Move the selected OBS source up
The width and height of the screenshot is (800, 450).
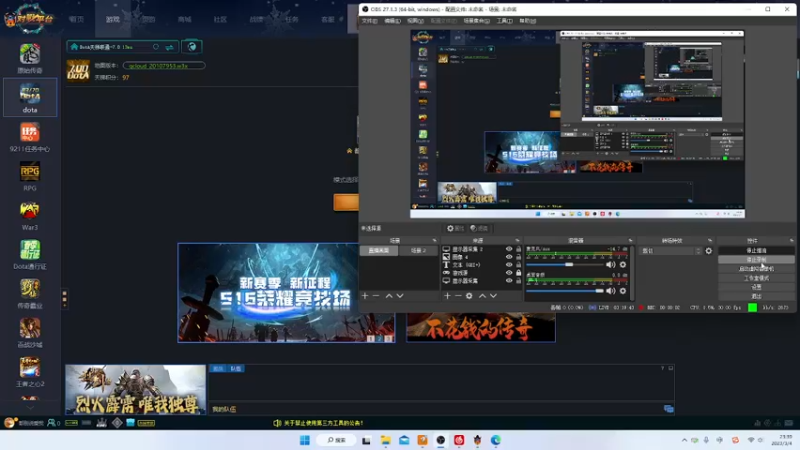click(482, 295)
